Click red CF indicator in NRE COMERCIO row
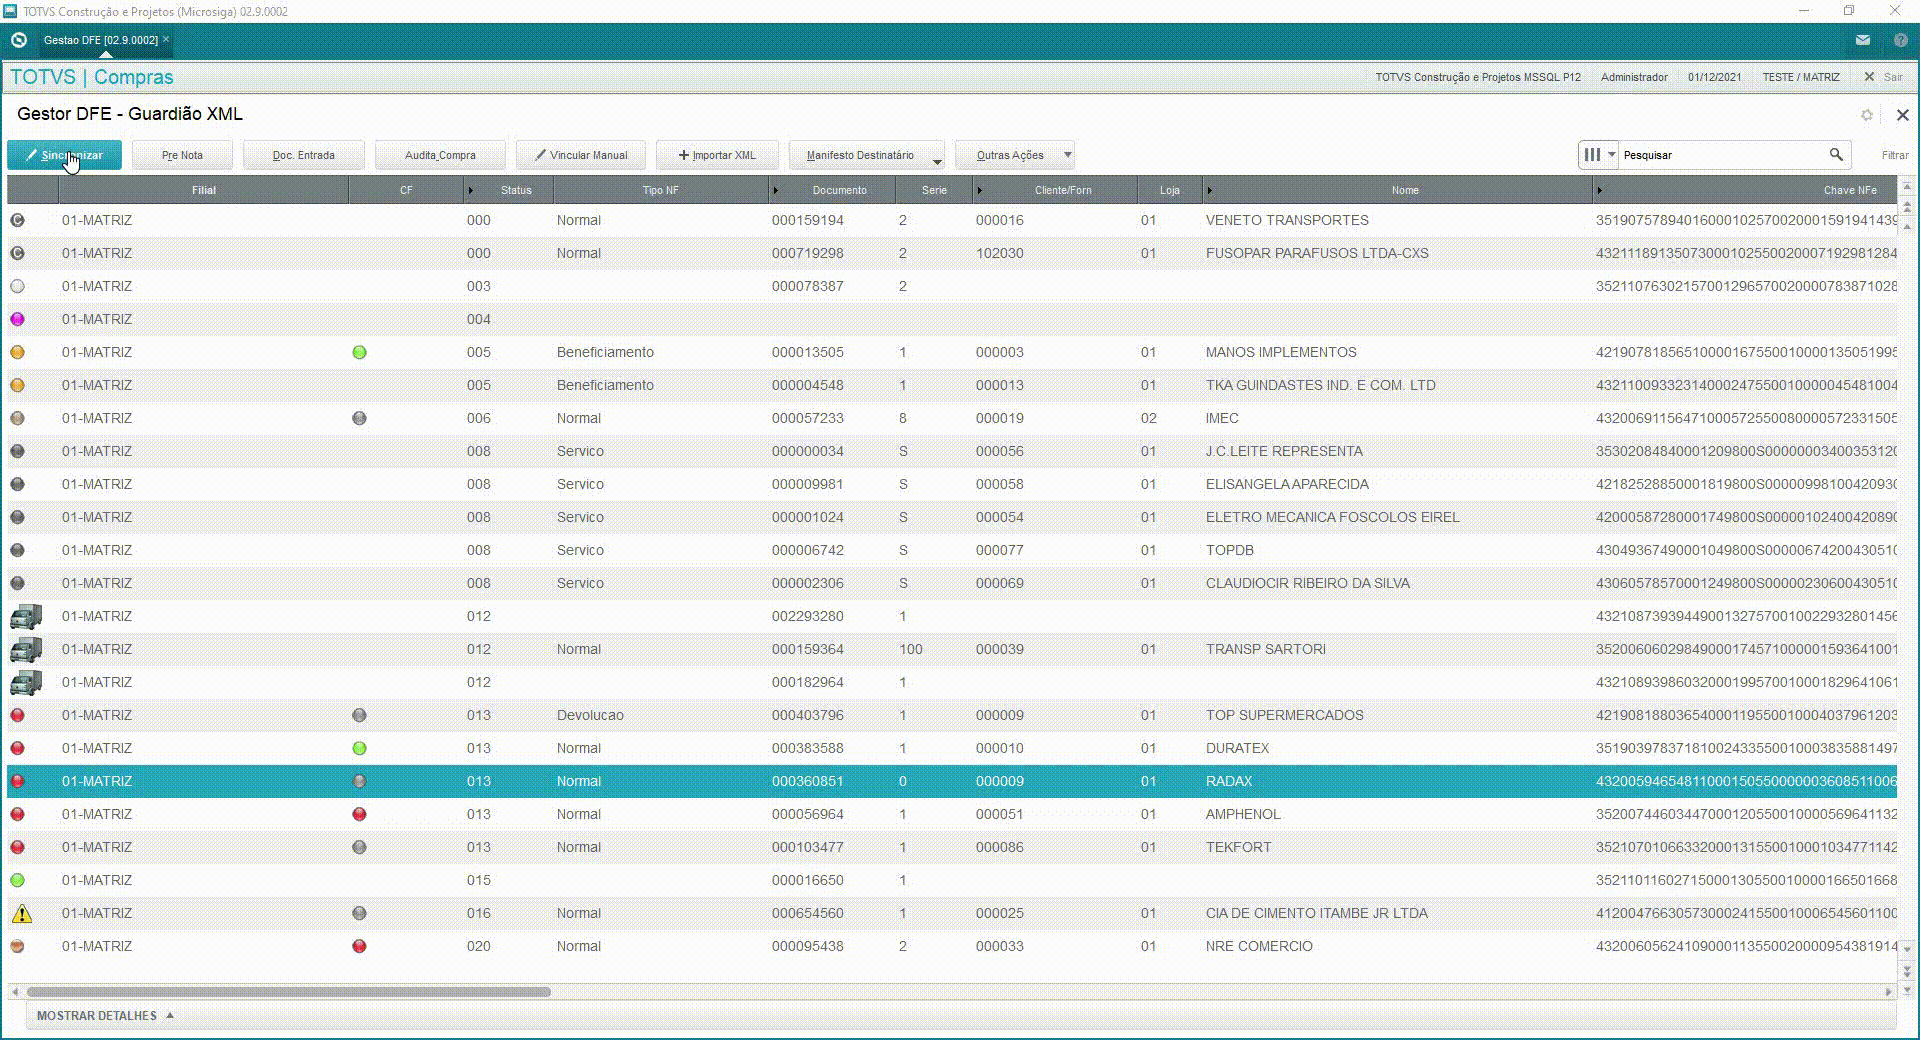Image resolution: width=1920 pixels, height=1040 pixels. (359, 946)
